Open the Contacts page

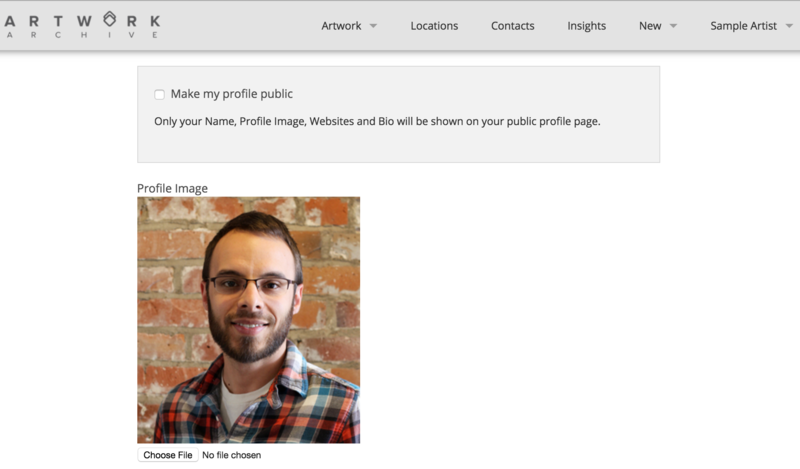[512, 26]
